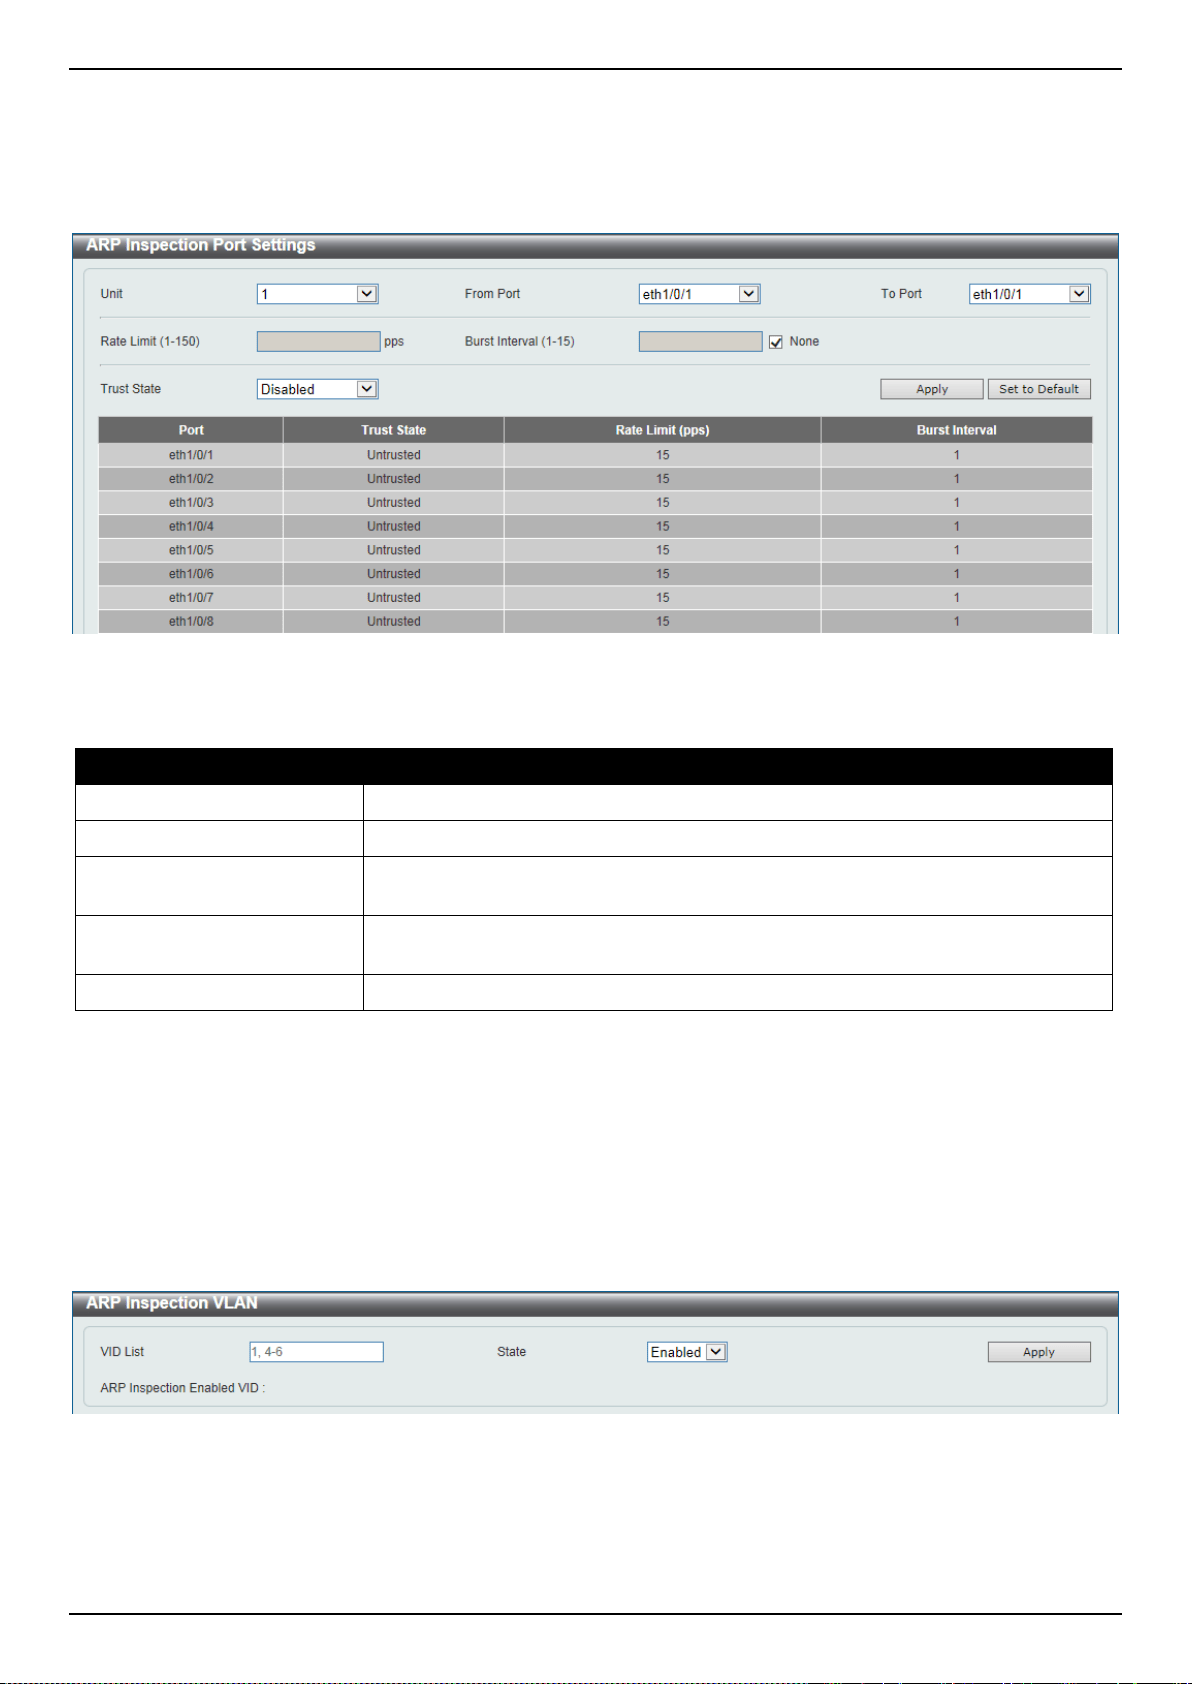
Task: Click the VID List label
Action: pos(122,1352)
